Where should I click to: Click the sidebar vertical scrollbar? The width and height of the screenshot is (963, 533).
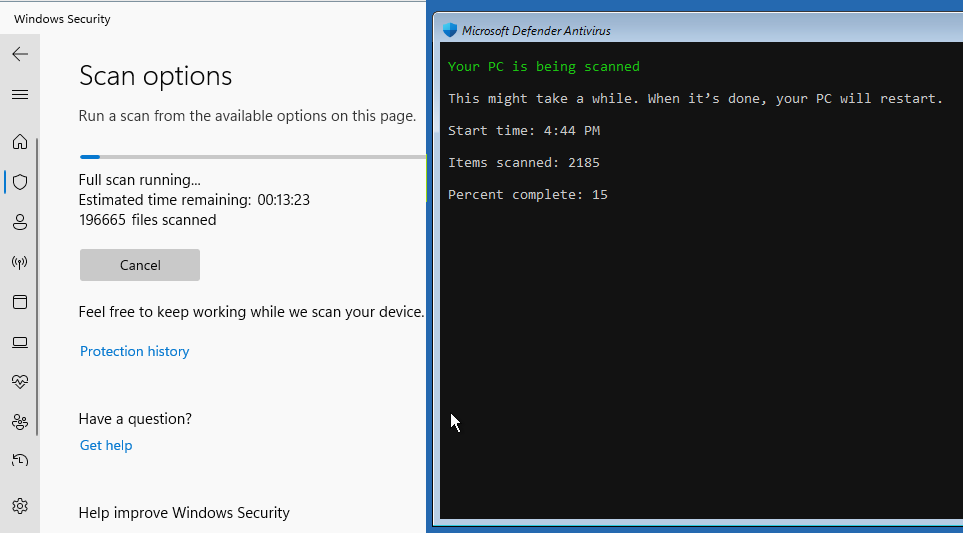click(x=37, y=287)
